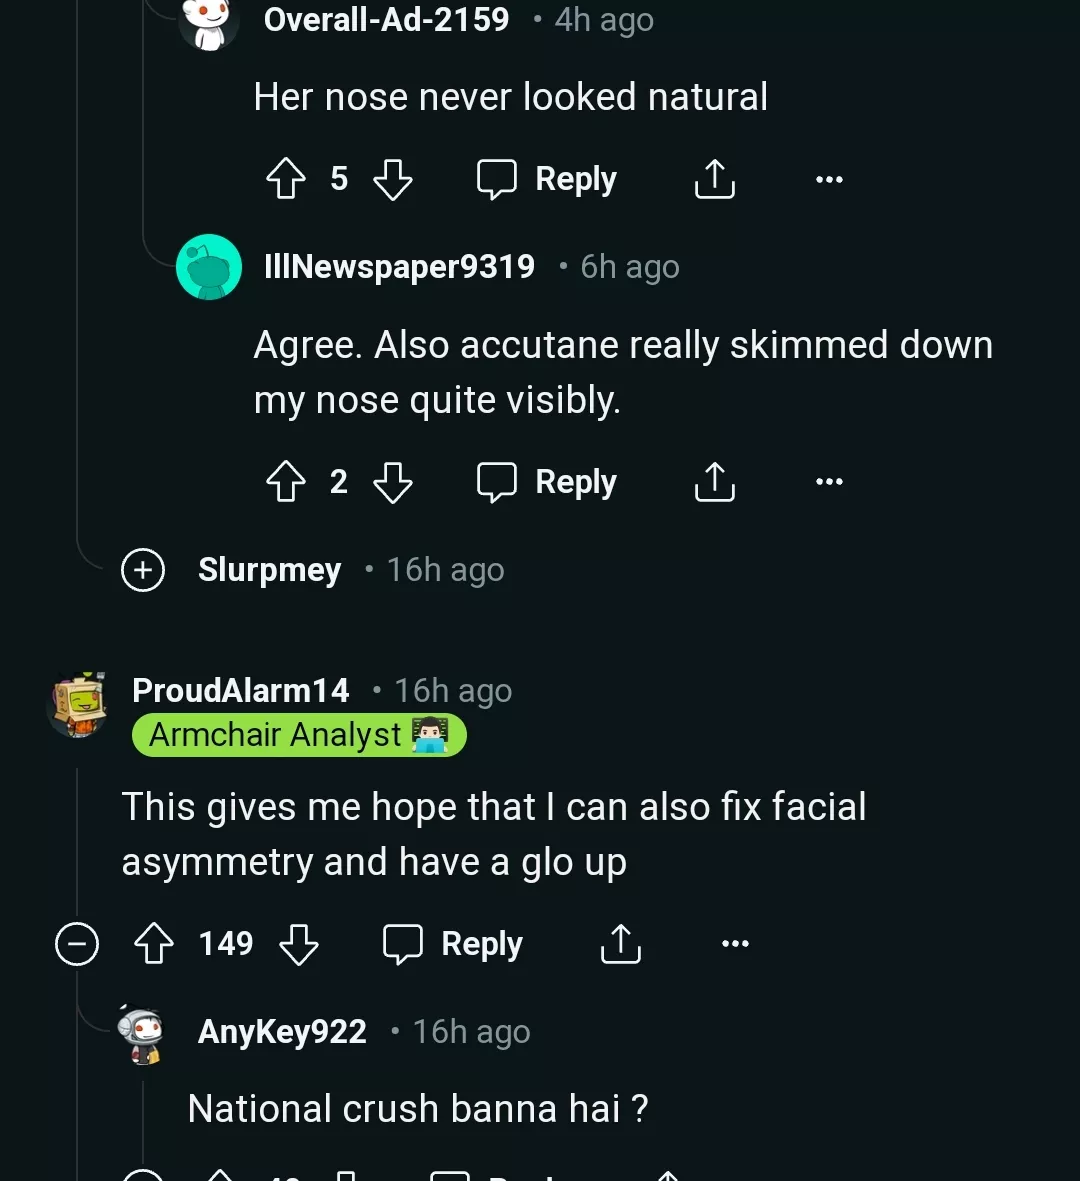
Task: Downvote IllNewspaper9319's accutane comment
Action: [392, 482]
